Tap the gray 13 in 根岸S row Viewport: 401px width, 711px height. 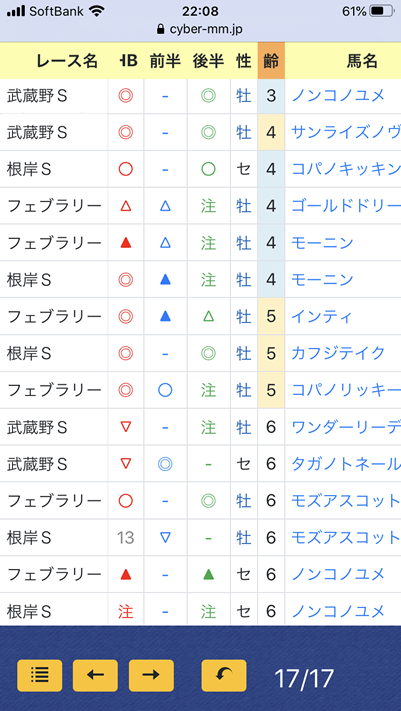[x=125, y=538]
